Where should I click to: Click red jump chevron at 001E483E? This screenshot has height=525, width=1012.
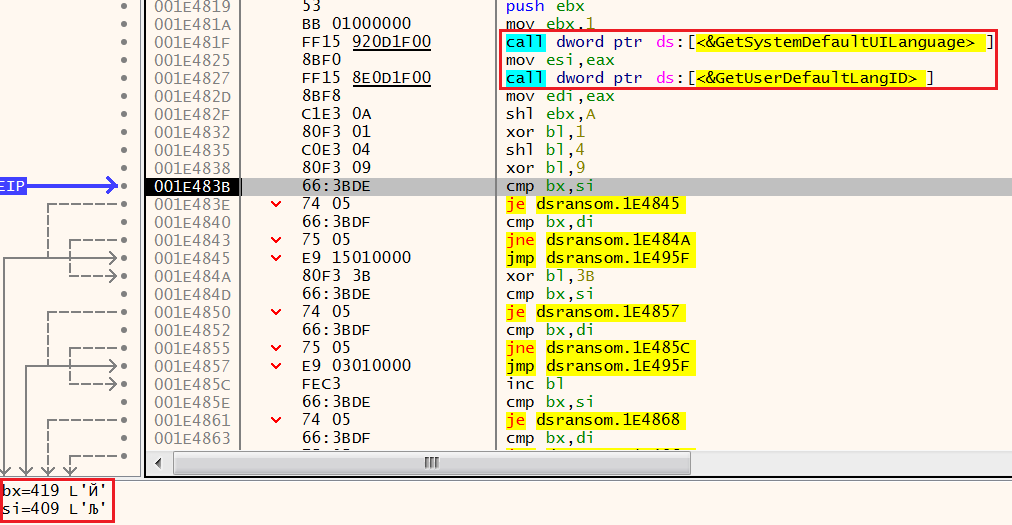pyautogui.click(x=277, y=204)
